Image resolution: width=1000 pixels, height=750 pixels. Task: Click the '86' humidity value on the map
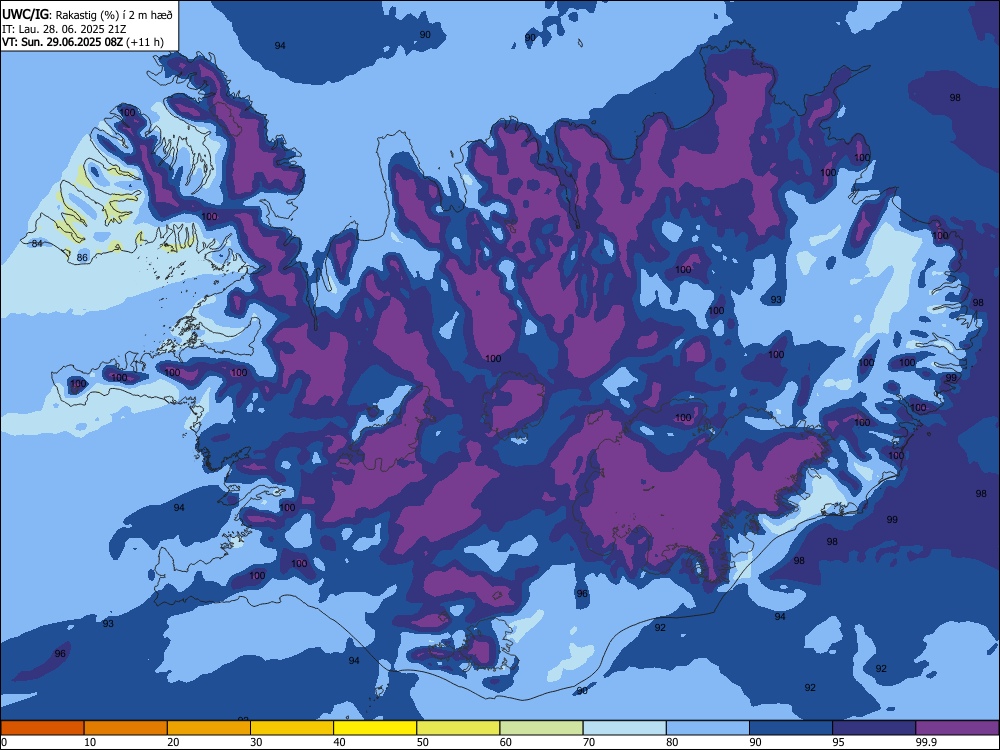point(82,258)
